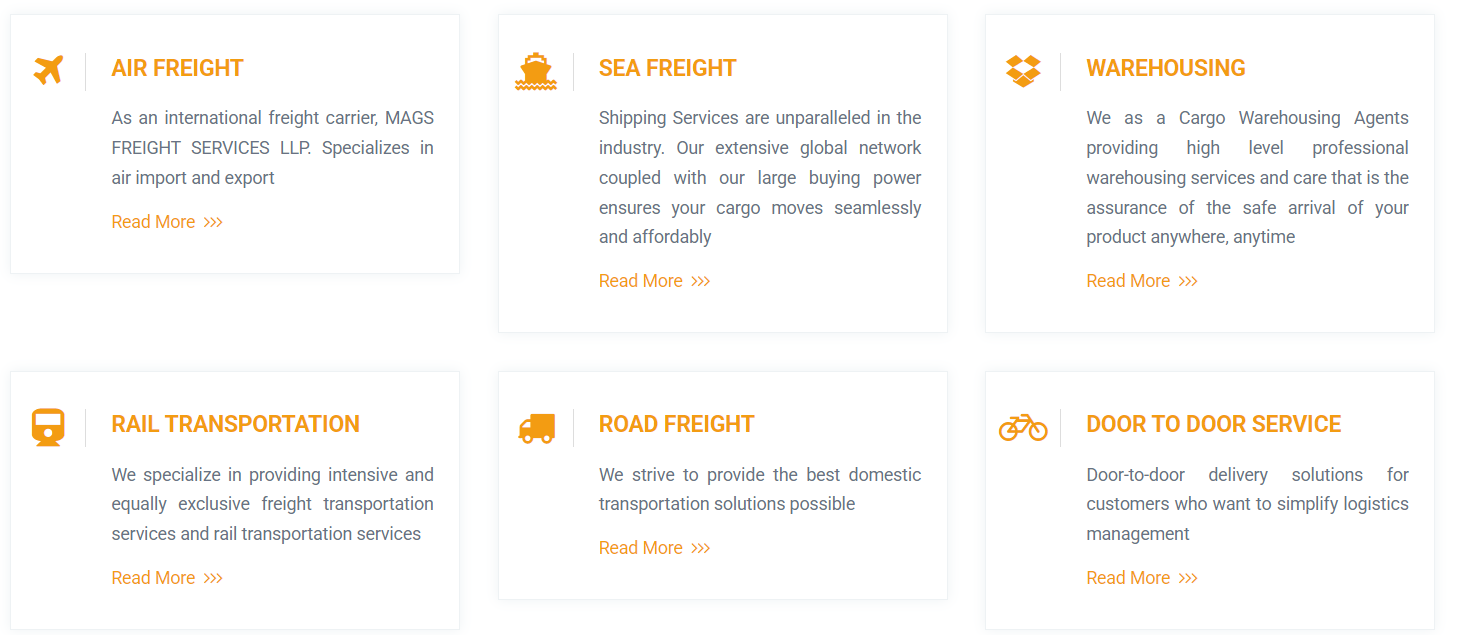Select the Air Freight description paragraph
This screenshot has height=635, width=1469.
click(272, 148)
